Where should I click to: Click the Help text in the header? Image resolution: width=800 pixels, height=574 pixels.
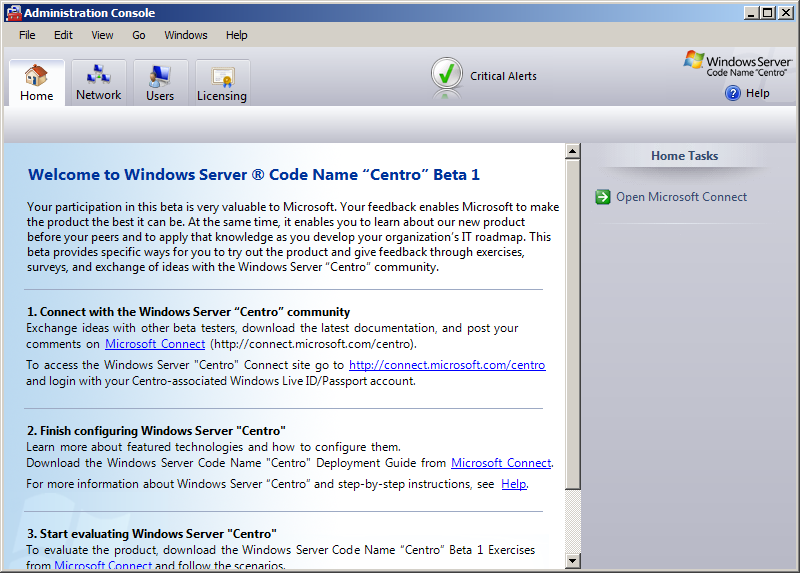pos(758,93)
